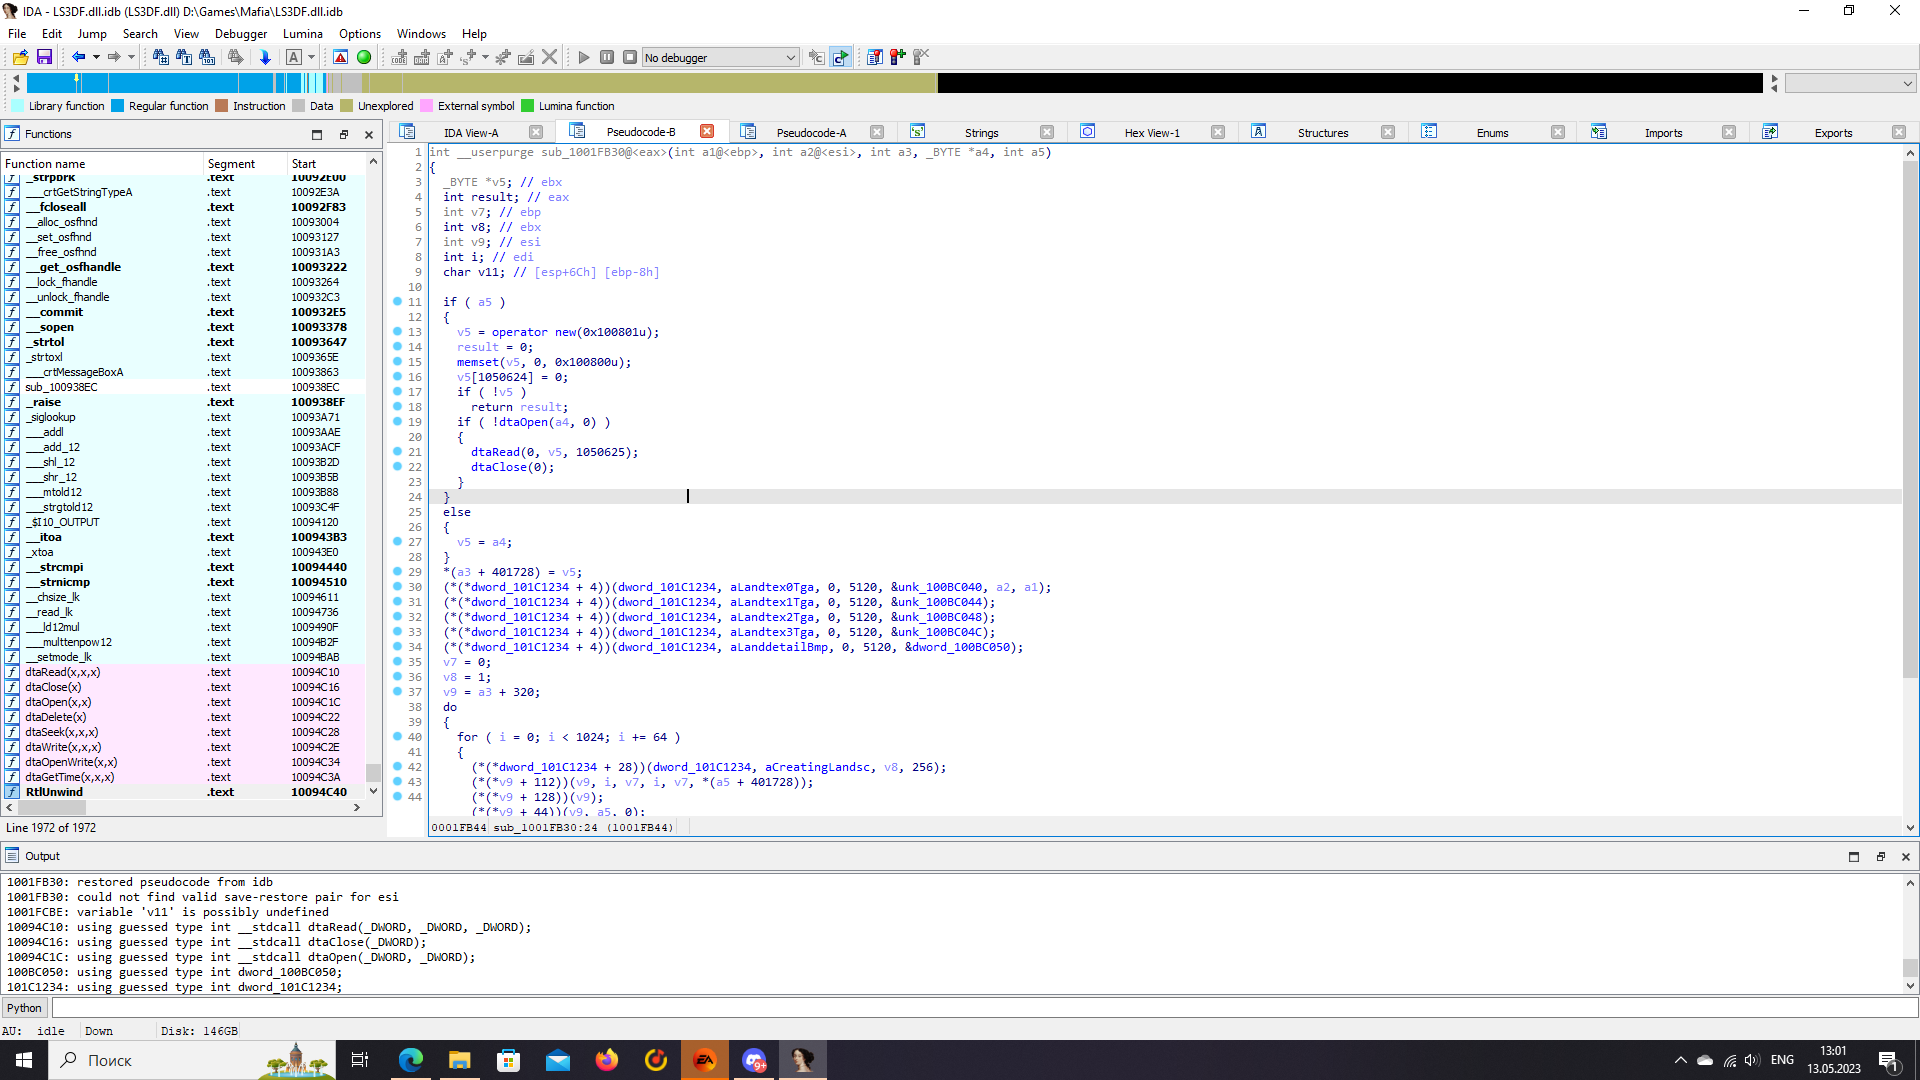Start process with the play icon
The height and width of the screenshot is (1080, 1920).
tap(584, 57)
